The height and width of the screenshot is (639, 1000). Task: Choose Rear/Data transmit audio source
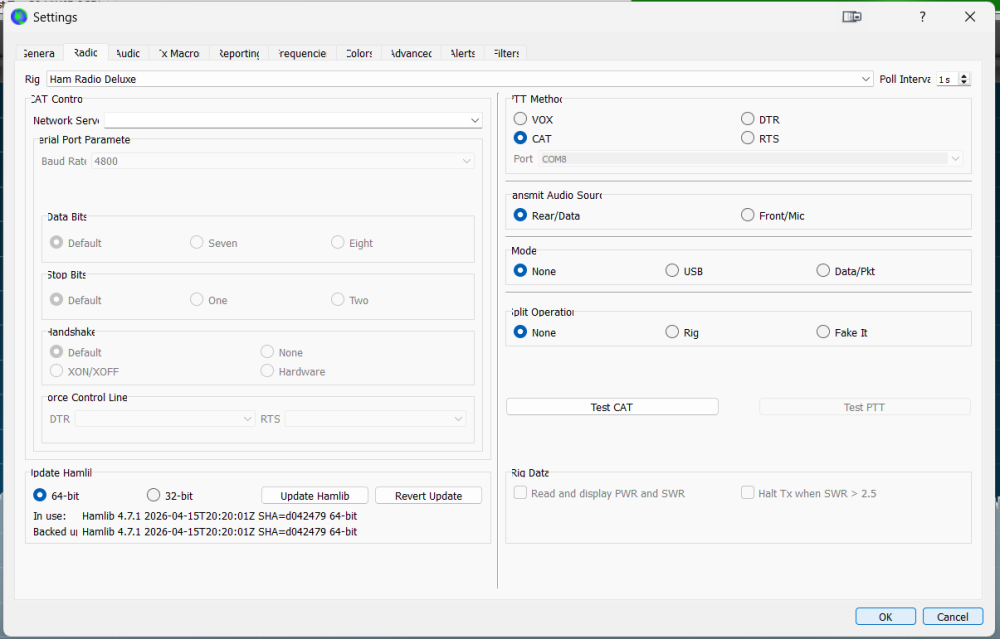(547, 216)
